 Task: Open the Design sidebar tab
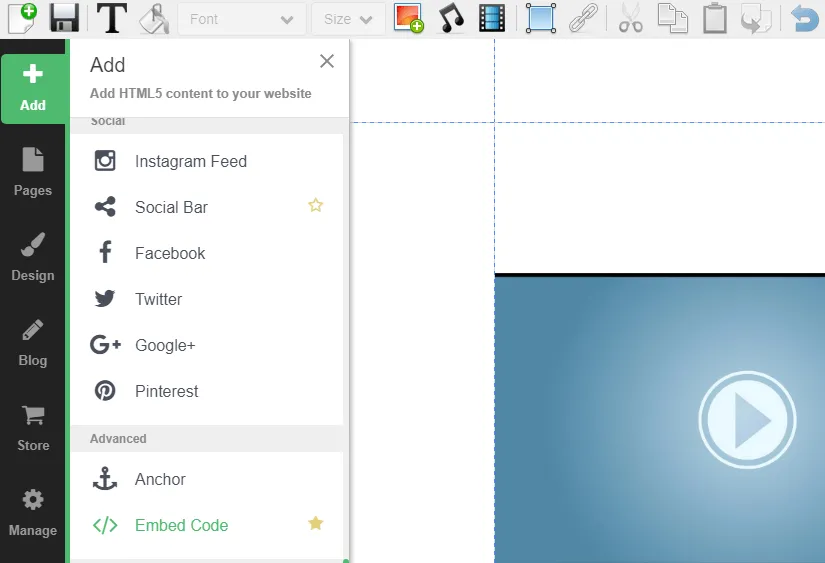point(33,258)
